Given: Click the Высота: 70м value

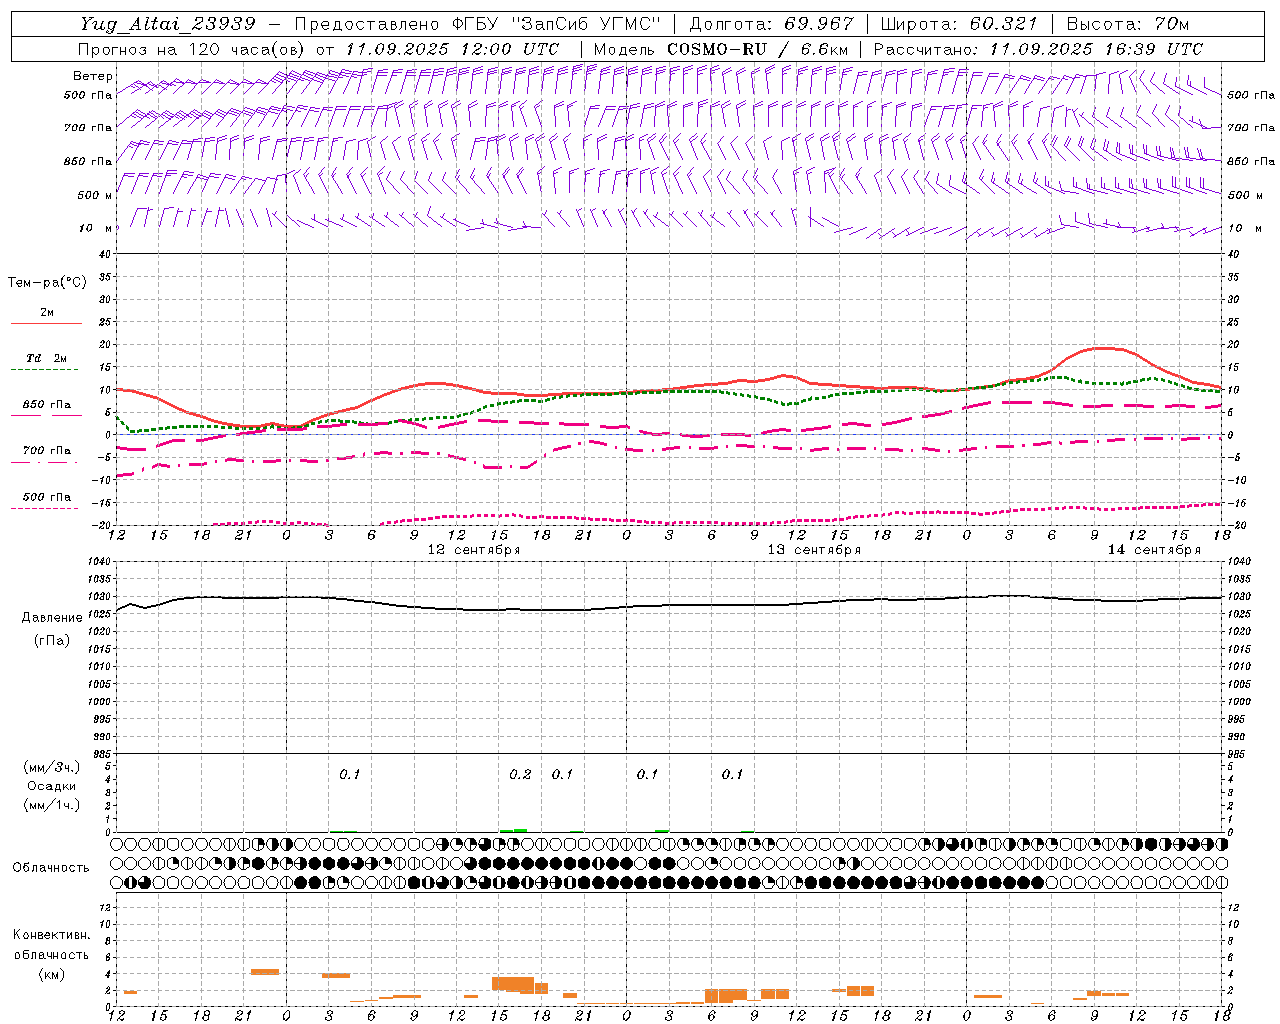Looking at the screenshot, I should pos(1127,24).
